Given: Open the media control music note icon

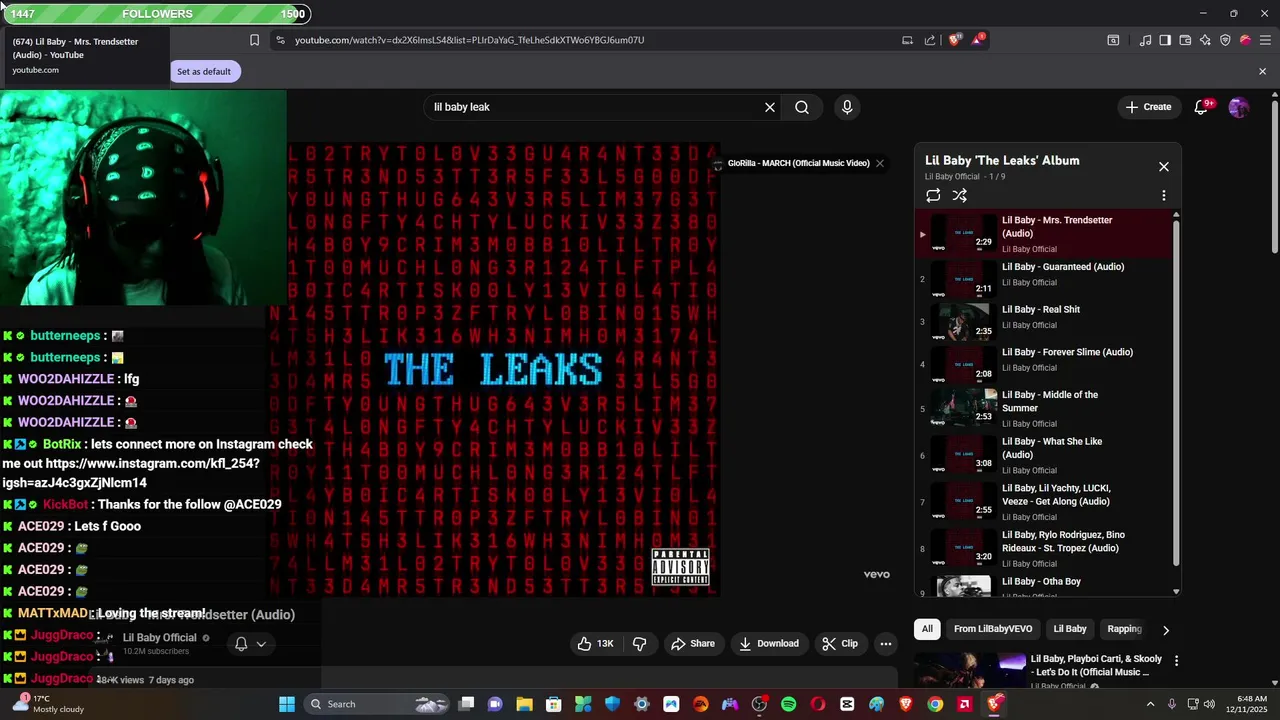Looking at the screenshot, I should click(1145, 40).
